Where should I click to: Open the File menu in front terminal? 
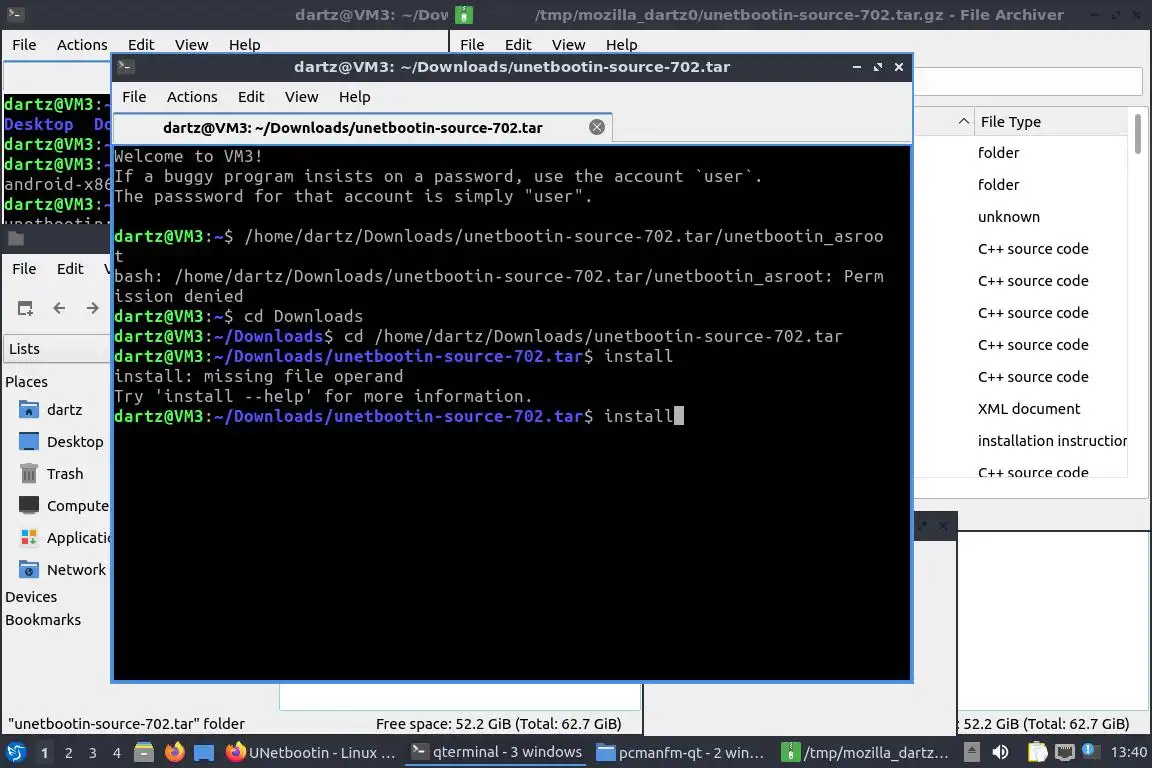(134, 97)
